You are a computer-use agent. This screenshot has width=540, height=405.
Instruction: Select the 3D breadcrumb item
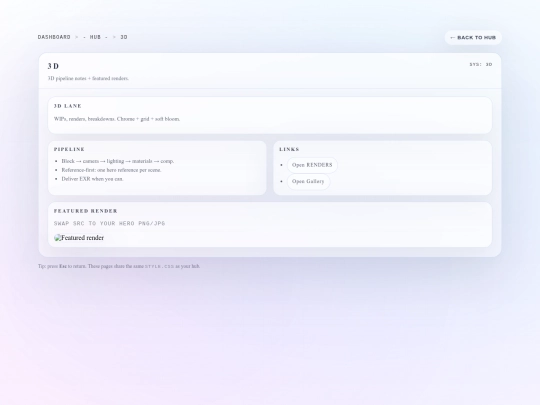point(124,37)
